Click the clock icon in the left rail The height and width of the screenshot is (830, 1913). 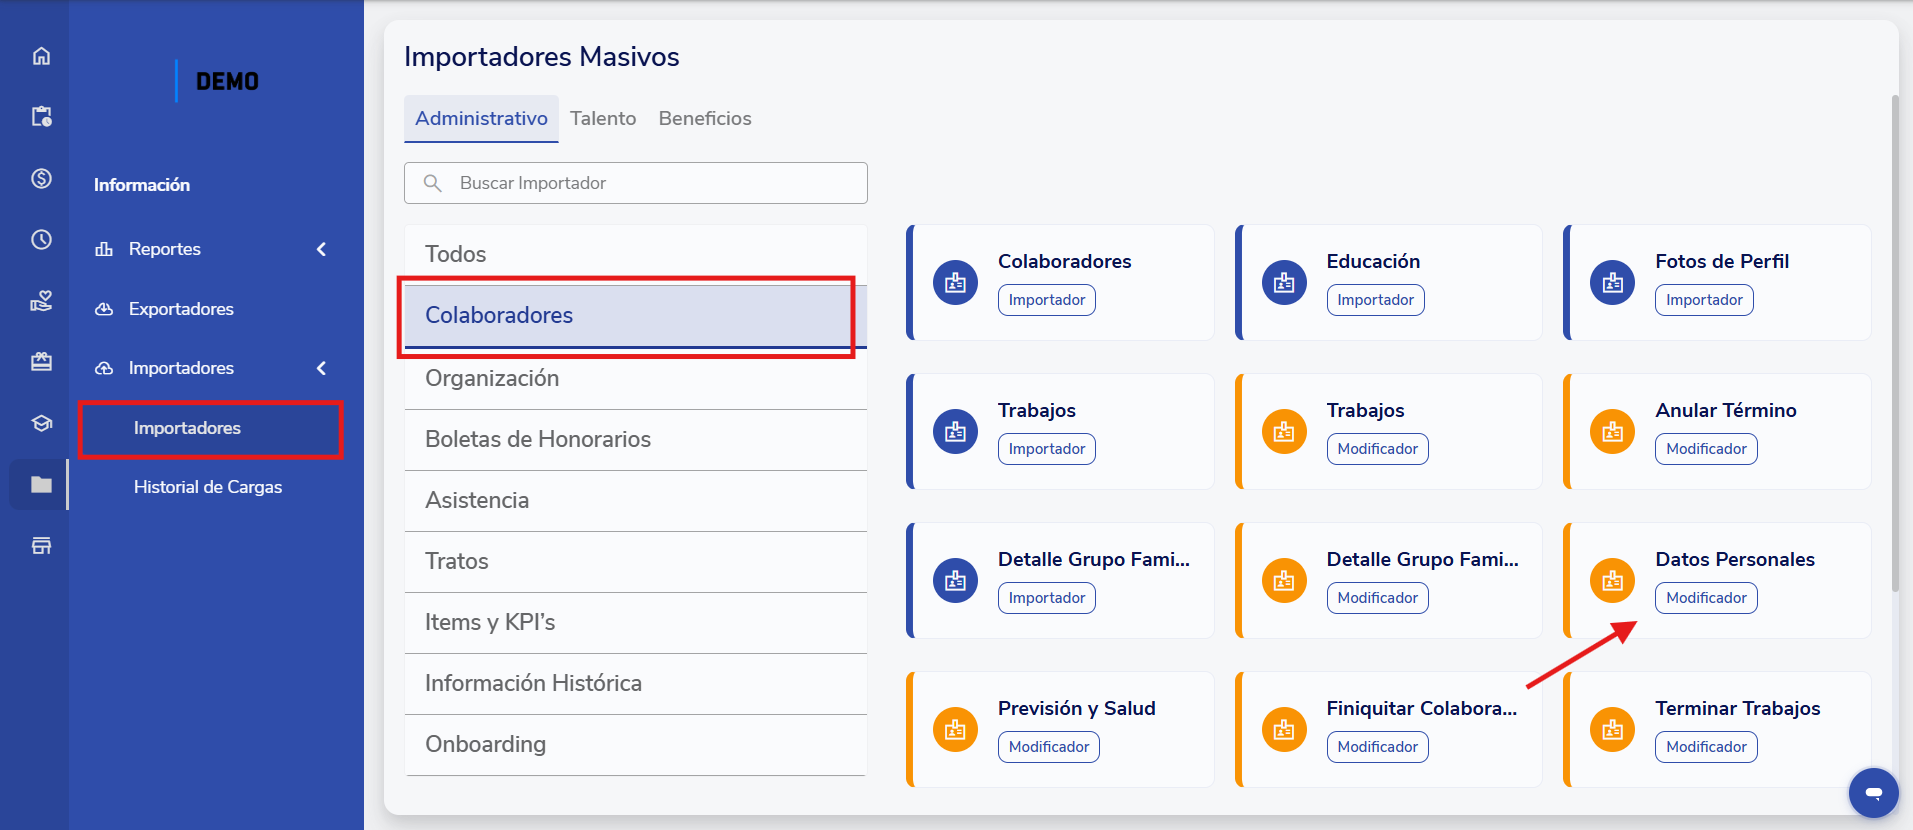pyautogui.click(x=41, y=239)
